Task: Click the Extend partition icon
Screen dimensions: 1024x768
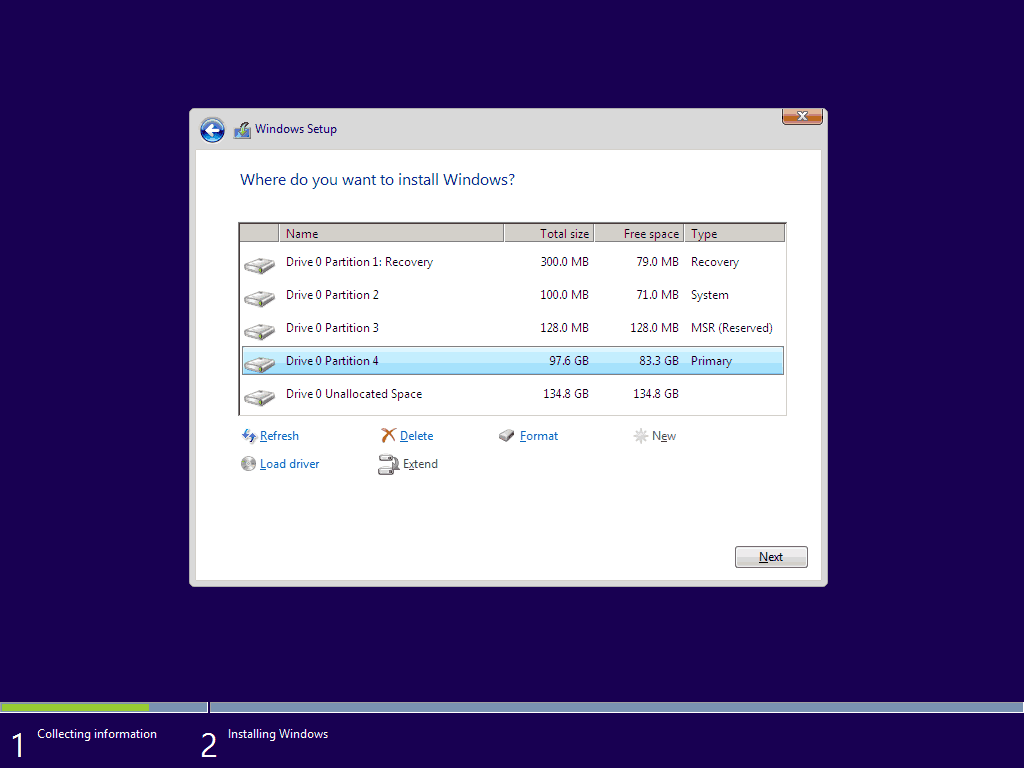Action: click(x=388, y=464)
